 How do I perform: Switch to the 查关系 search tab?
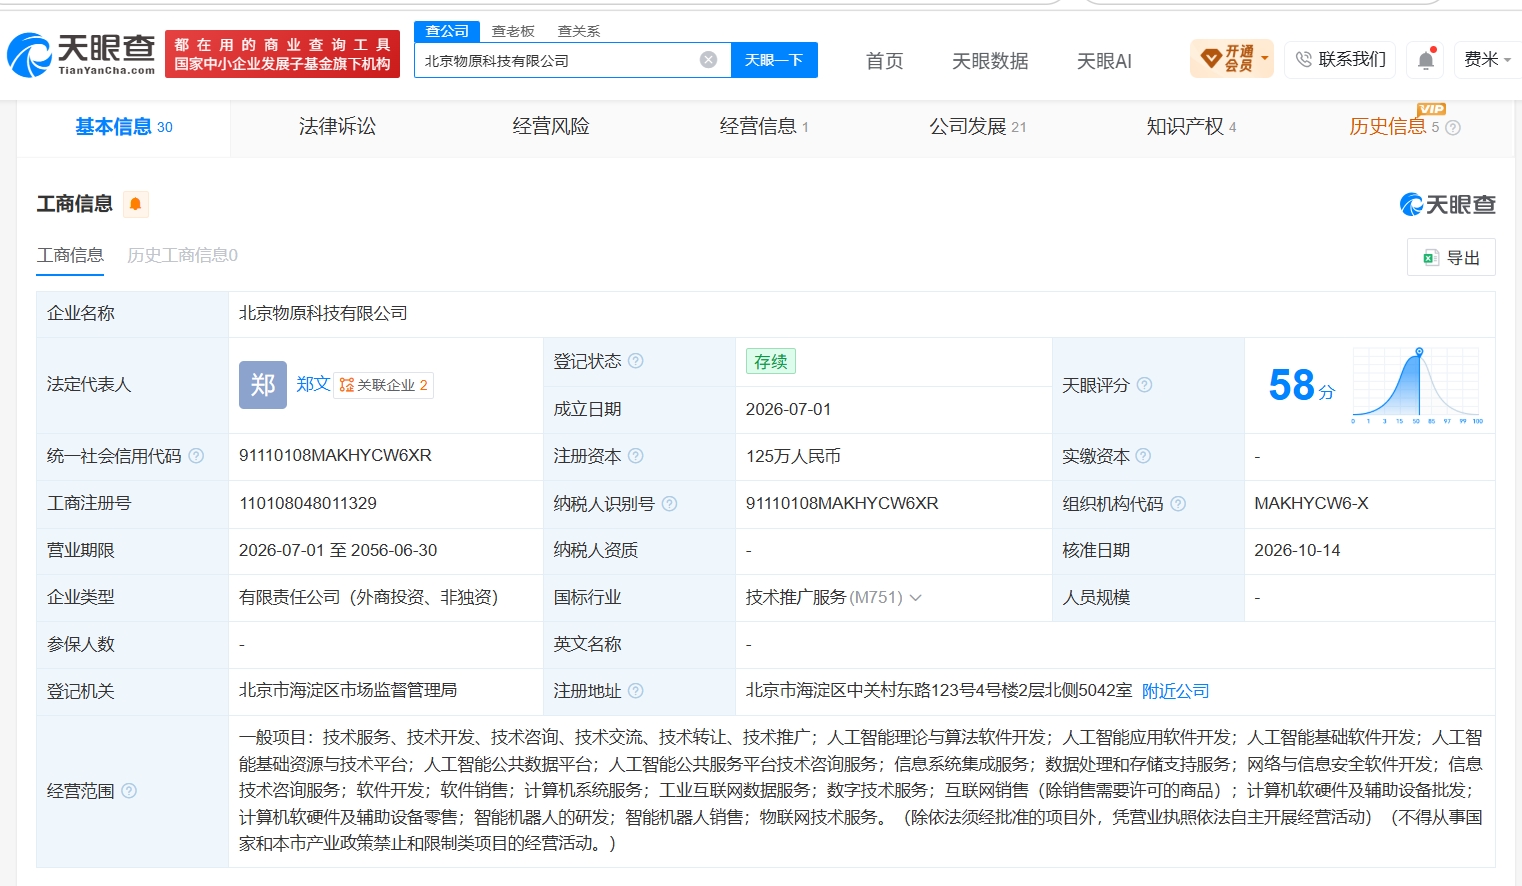[579, 31]
